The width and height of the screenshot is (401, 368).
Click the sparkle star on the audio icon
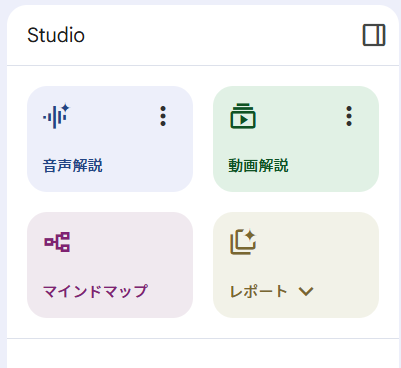66,108
